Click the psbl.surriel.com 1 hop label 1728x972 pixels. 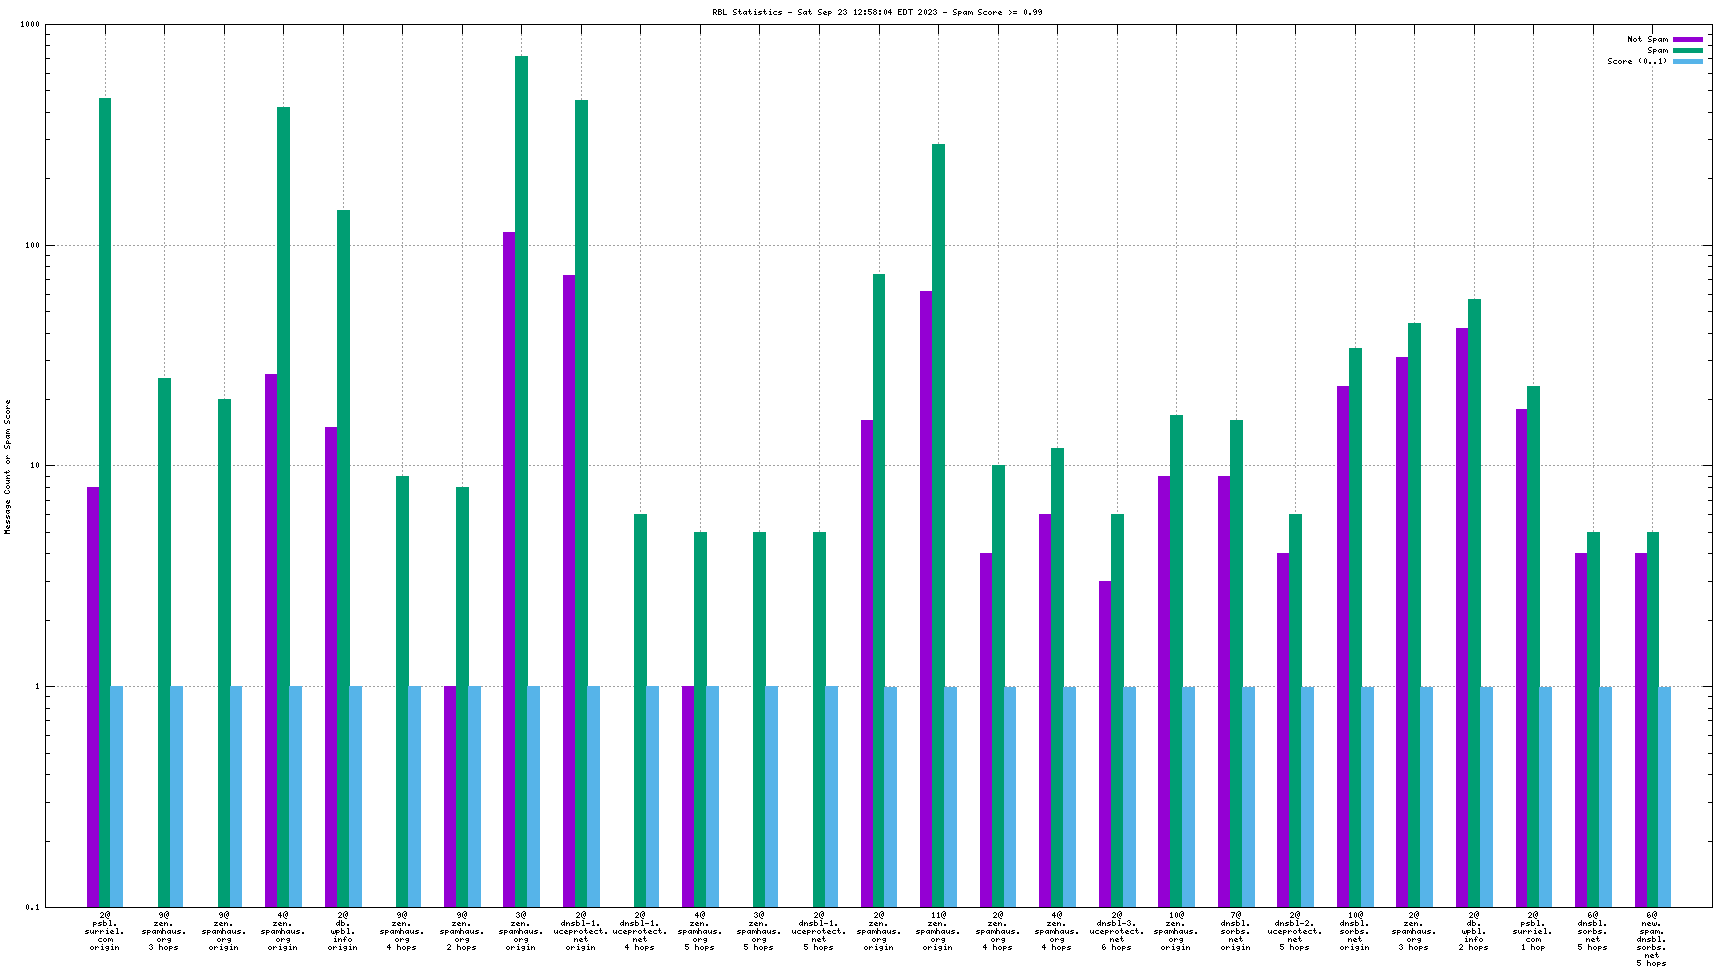1532,930
